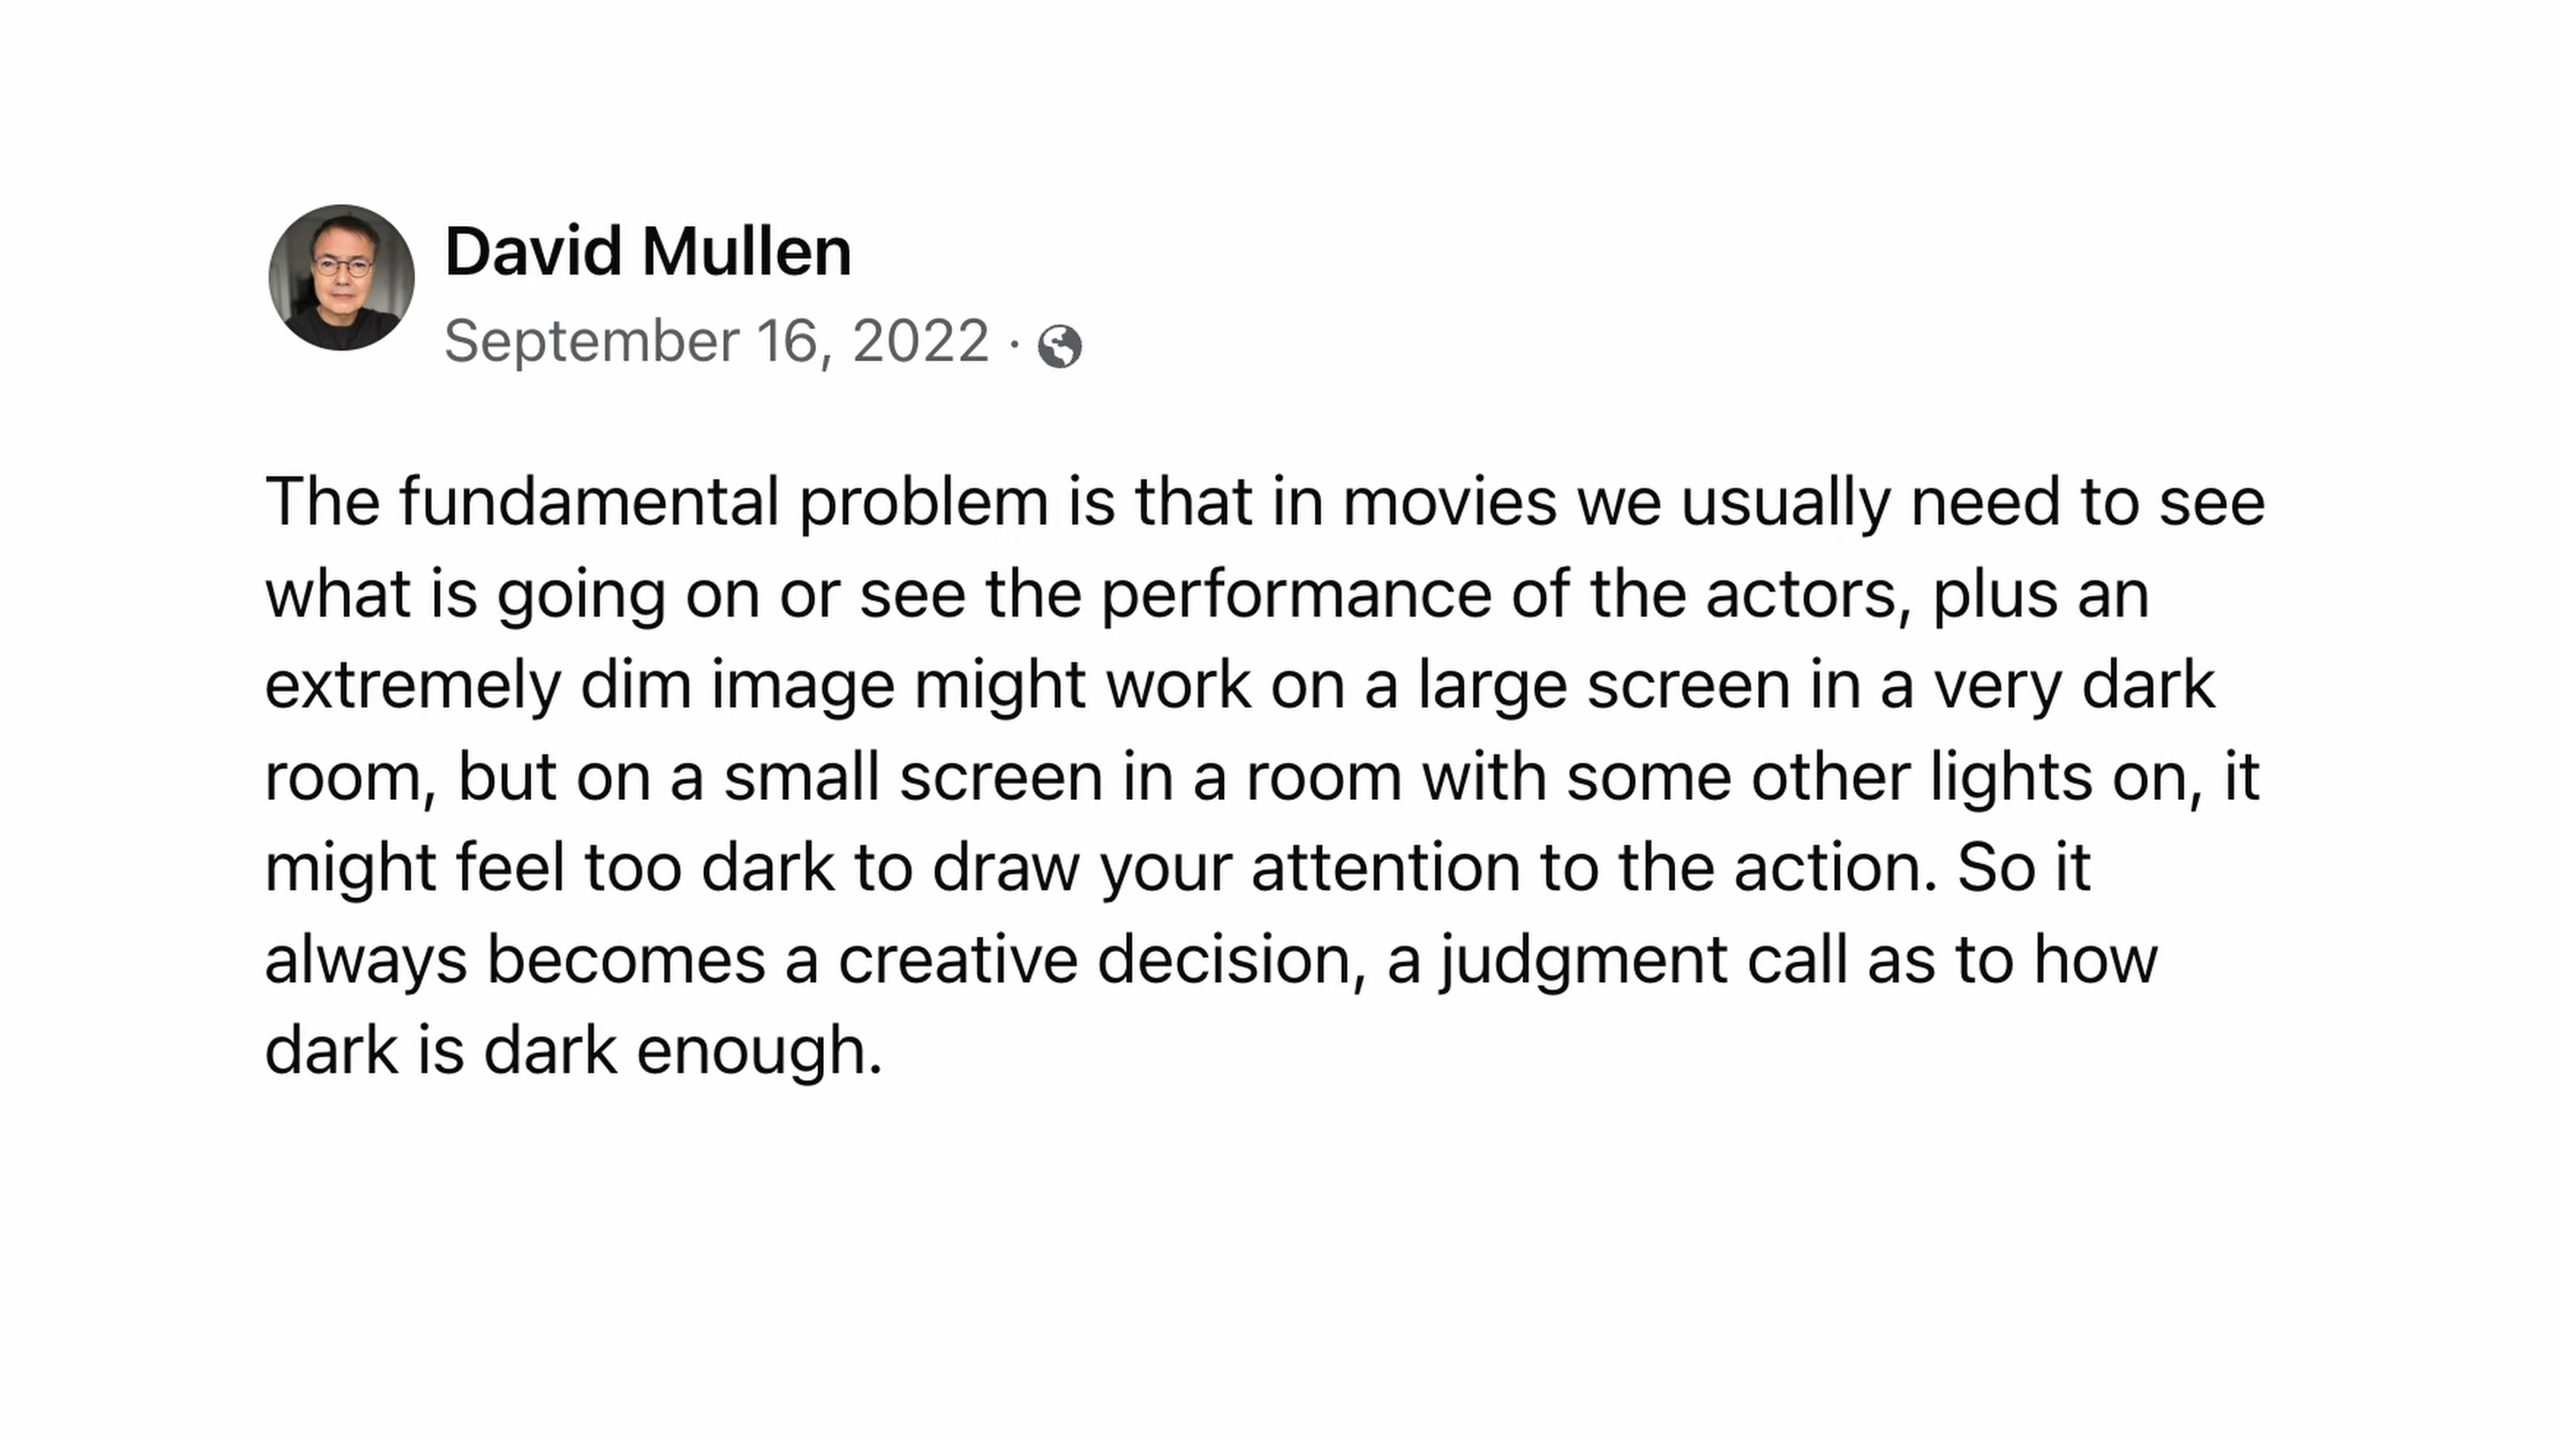Click the word "decision" in the post

[x=1224, y=960]
